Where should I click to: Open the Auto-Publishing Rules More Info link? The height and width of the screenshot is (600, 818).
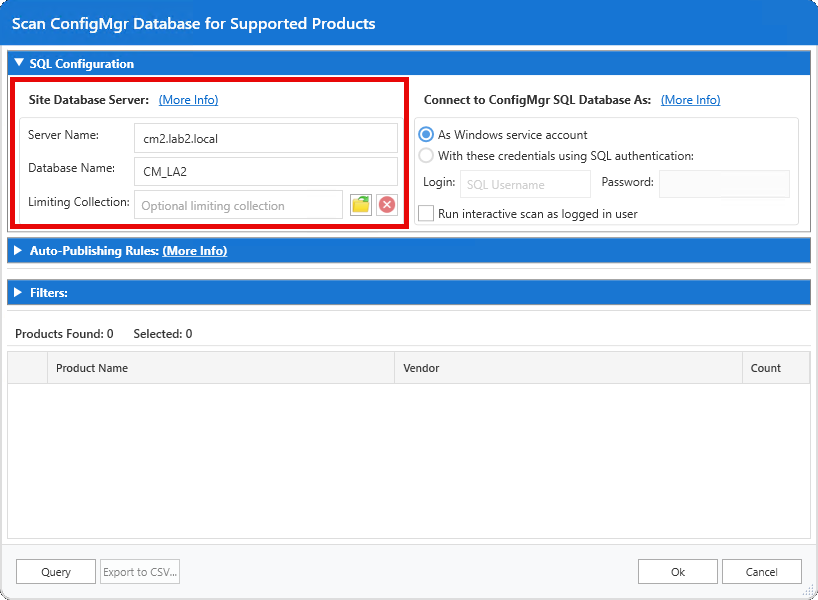pos(195,250)
